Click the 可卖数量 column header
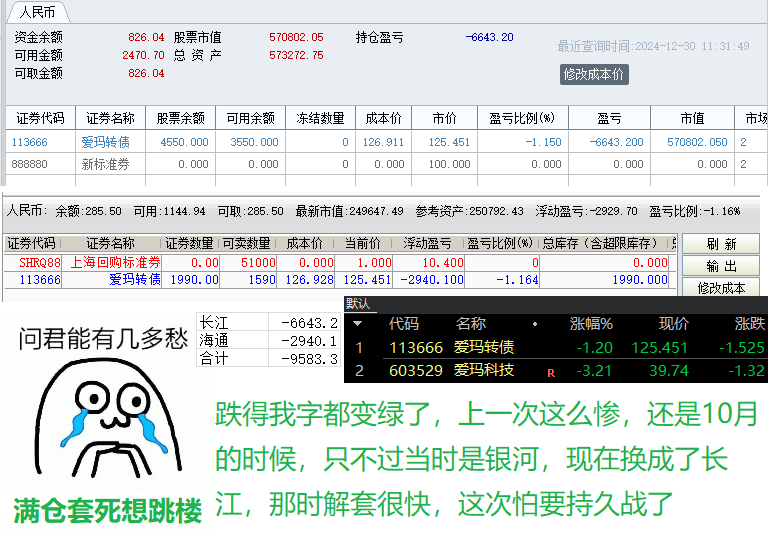The height and width of the screenshot is (544, 768). click(247, 243)
